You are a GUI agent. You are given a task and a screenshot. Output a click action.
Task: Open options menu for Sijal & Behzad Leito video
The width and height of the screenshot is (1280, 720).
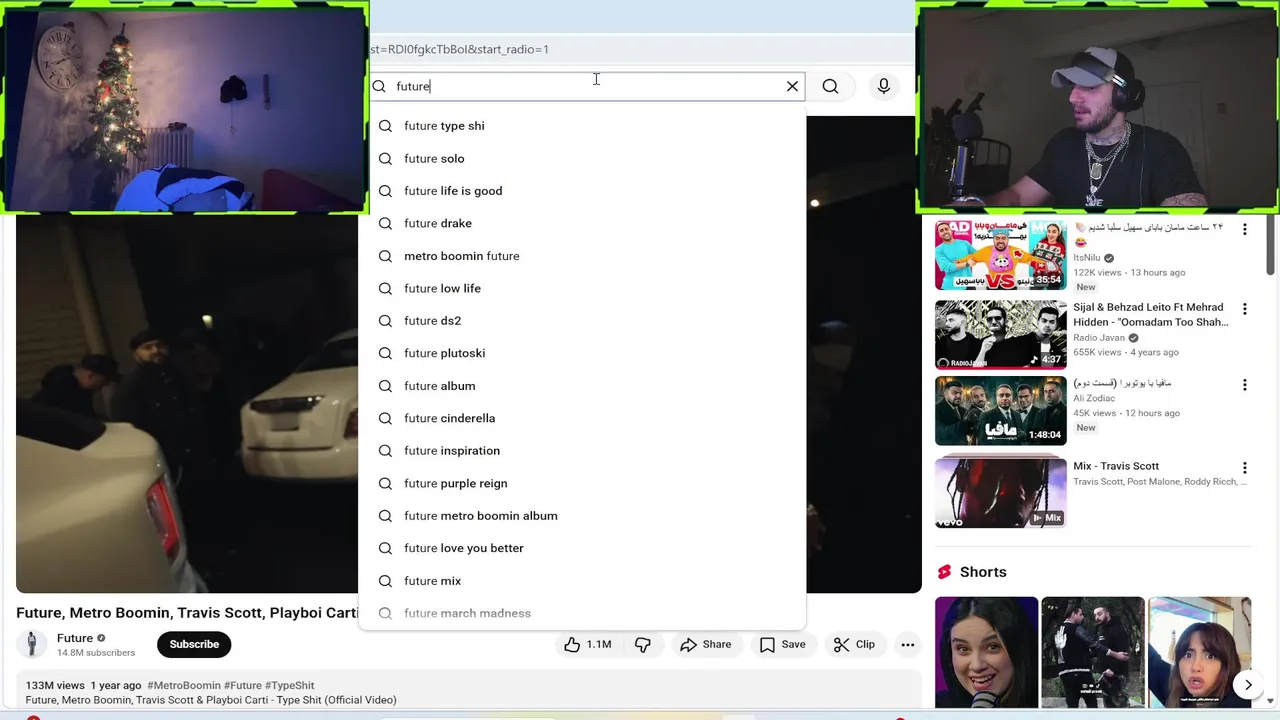[x=1244, y=309]
